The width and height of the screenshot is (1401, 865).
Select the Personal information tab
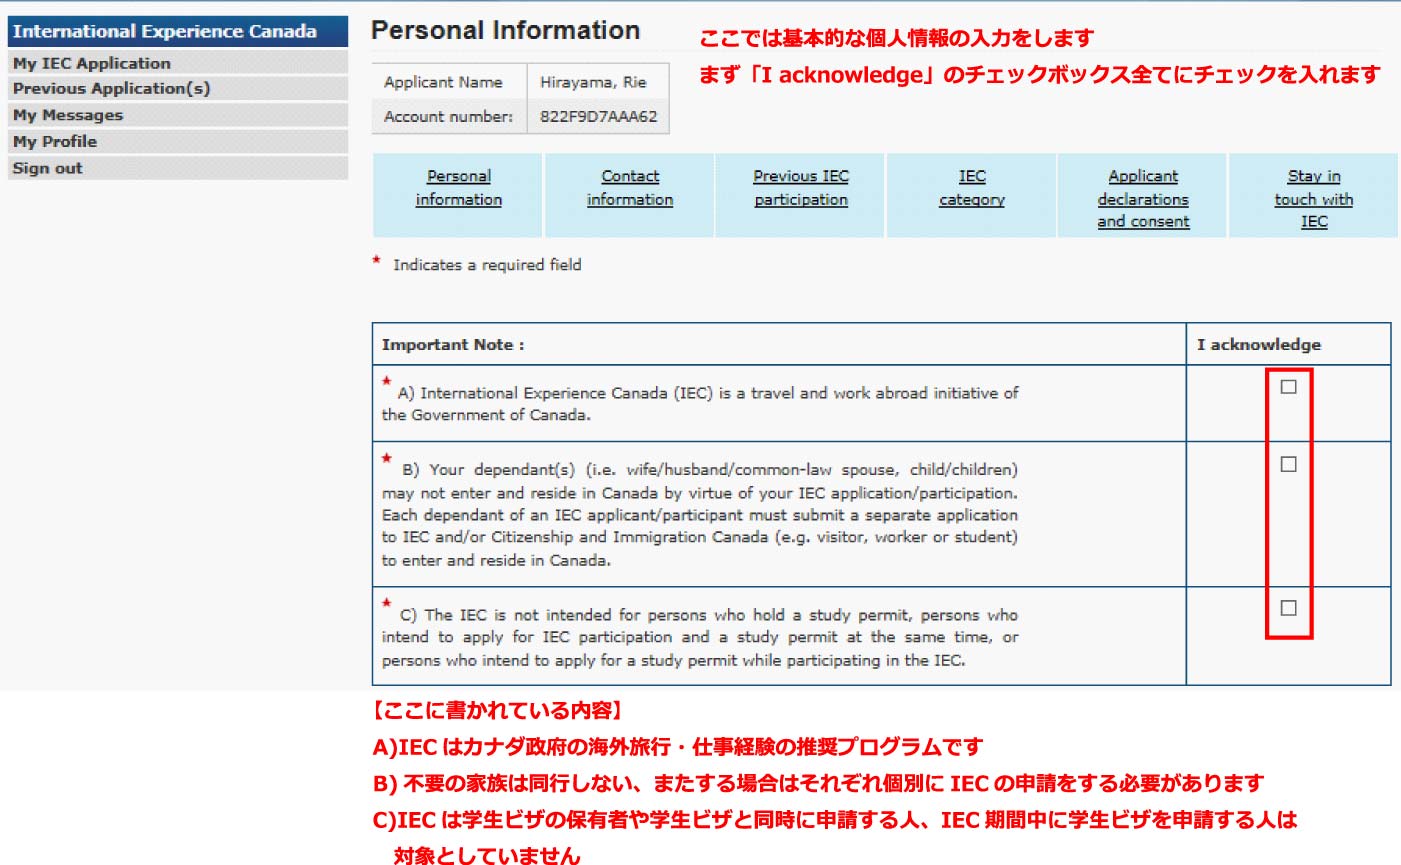(x=459, y=188)
